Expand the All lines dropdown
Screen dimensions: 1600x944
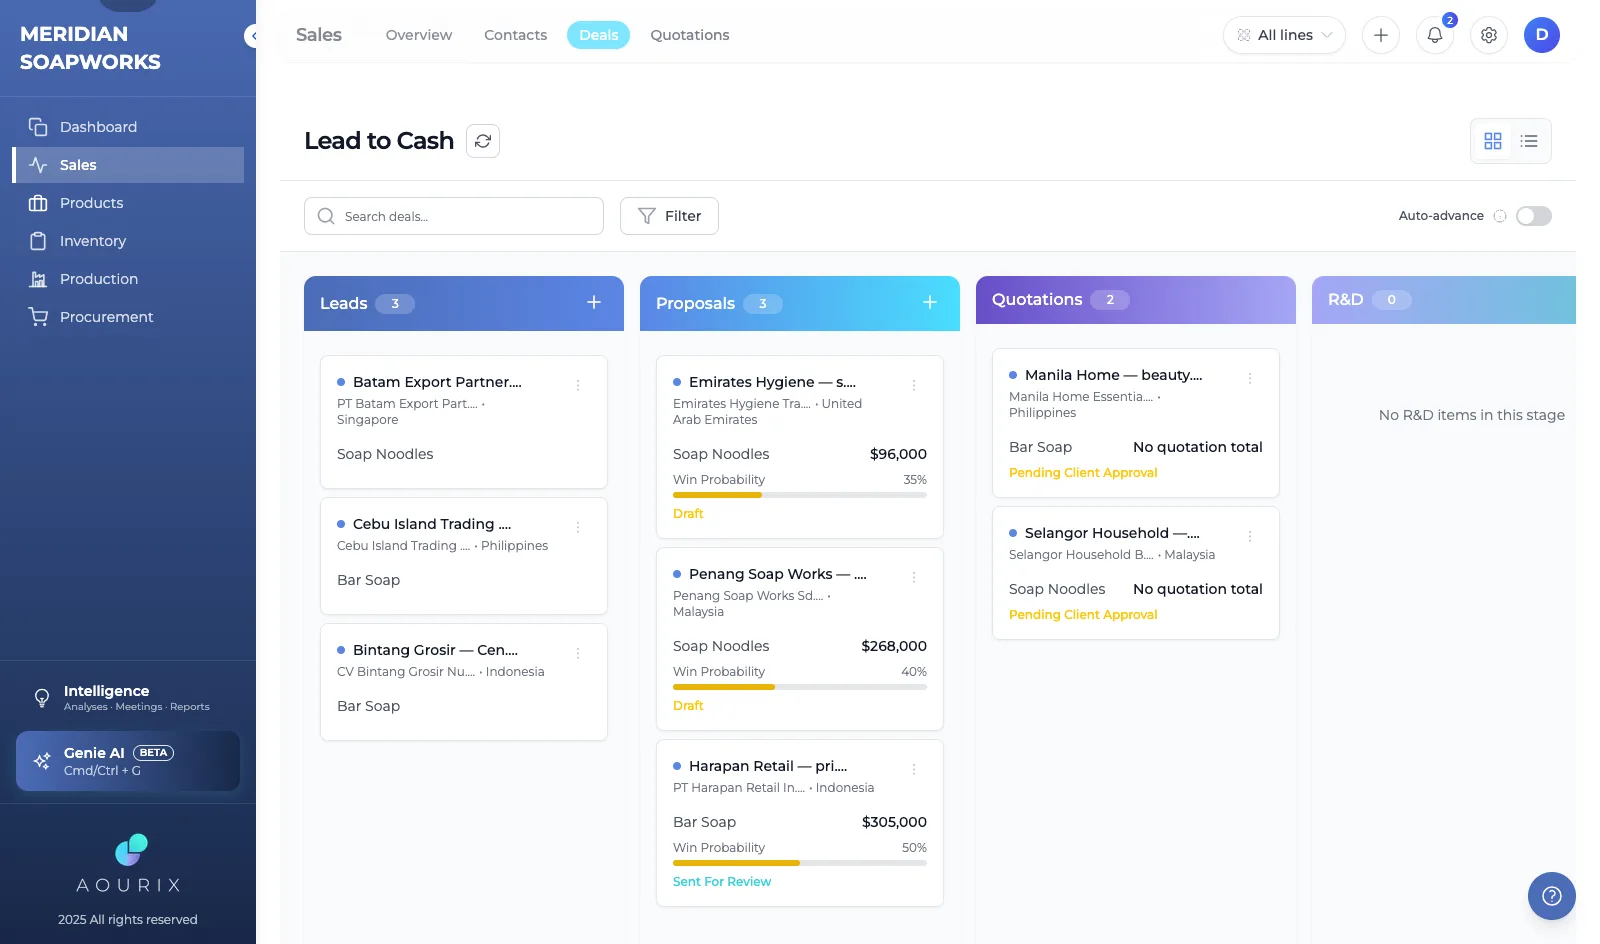point(1284,35)
